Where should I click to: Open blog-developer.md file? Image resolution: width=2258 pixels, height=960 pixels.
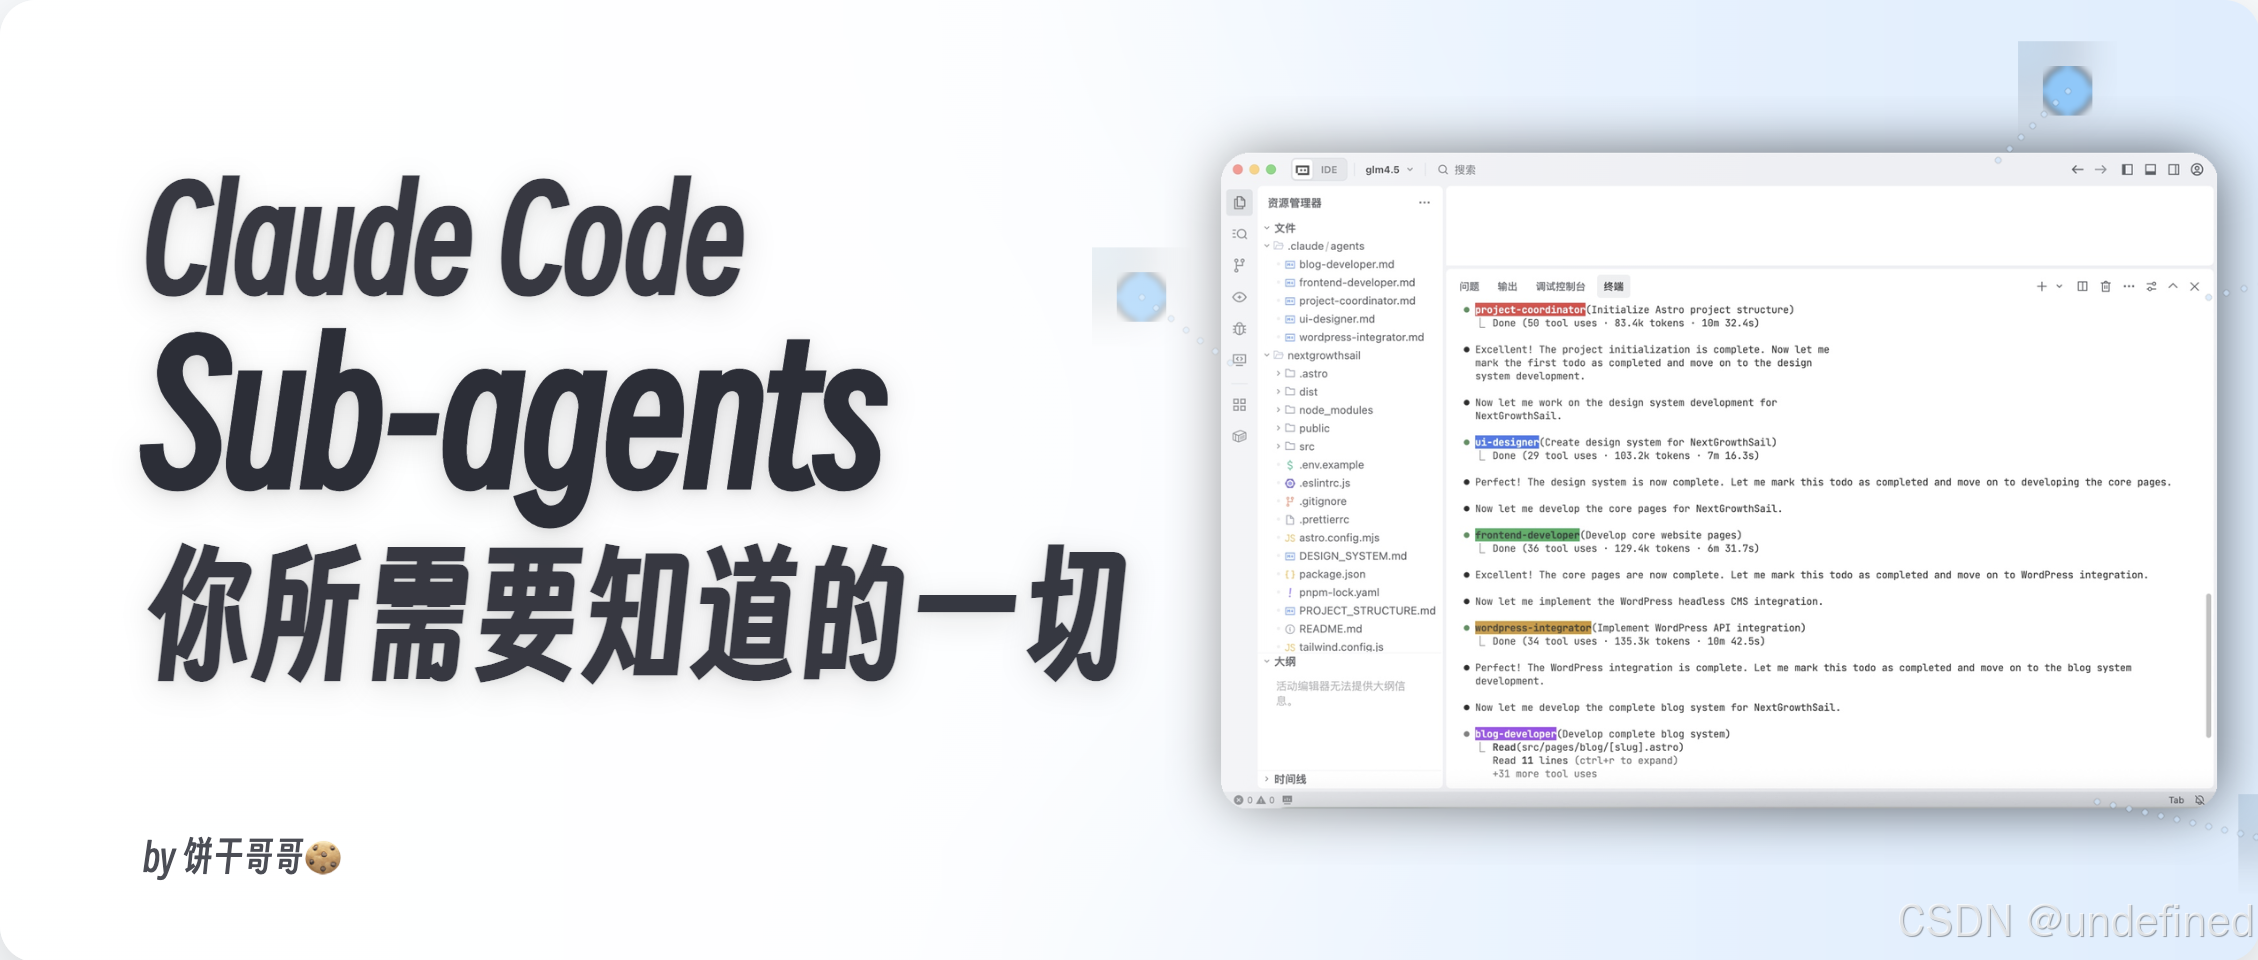(x=1340, y=265)
